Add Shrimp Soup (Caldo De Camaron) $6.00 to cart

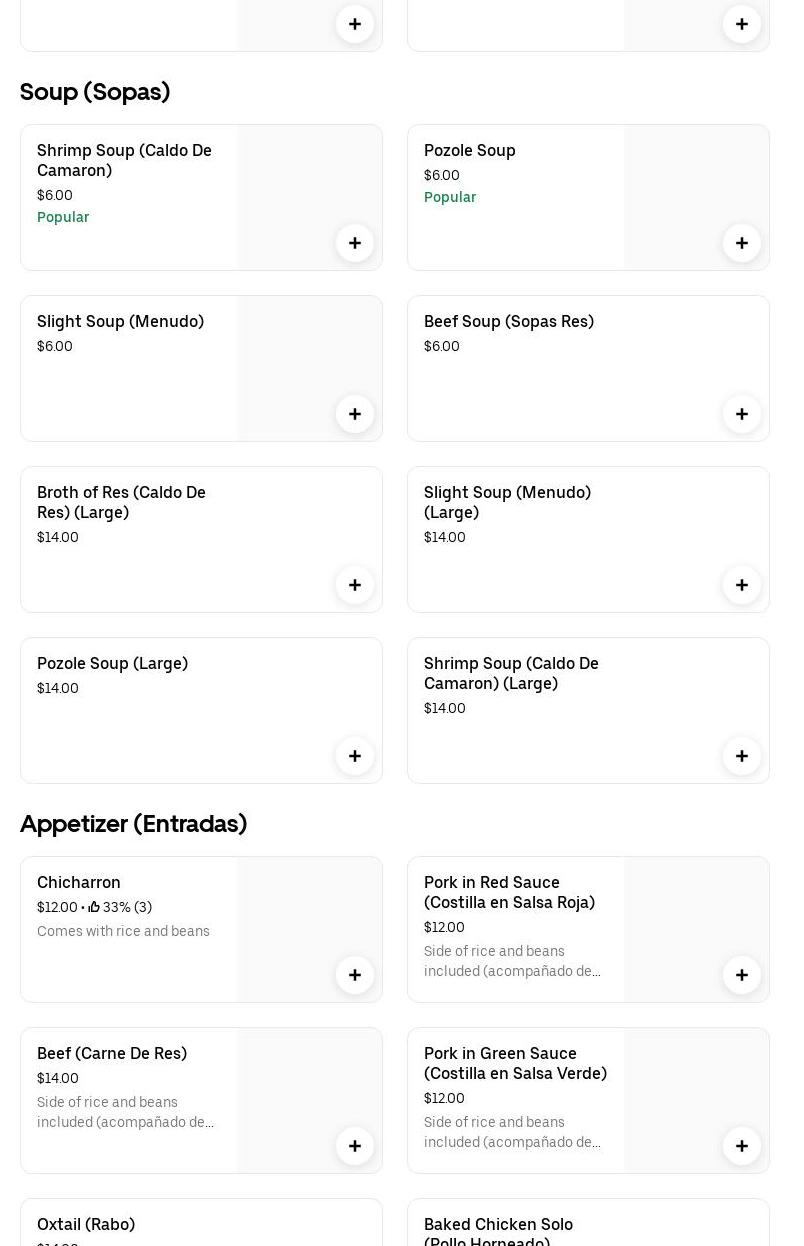click(x=355, y=243)
